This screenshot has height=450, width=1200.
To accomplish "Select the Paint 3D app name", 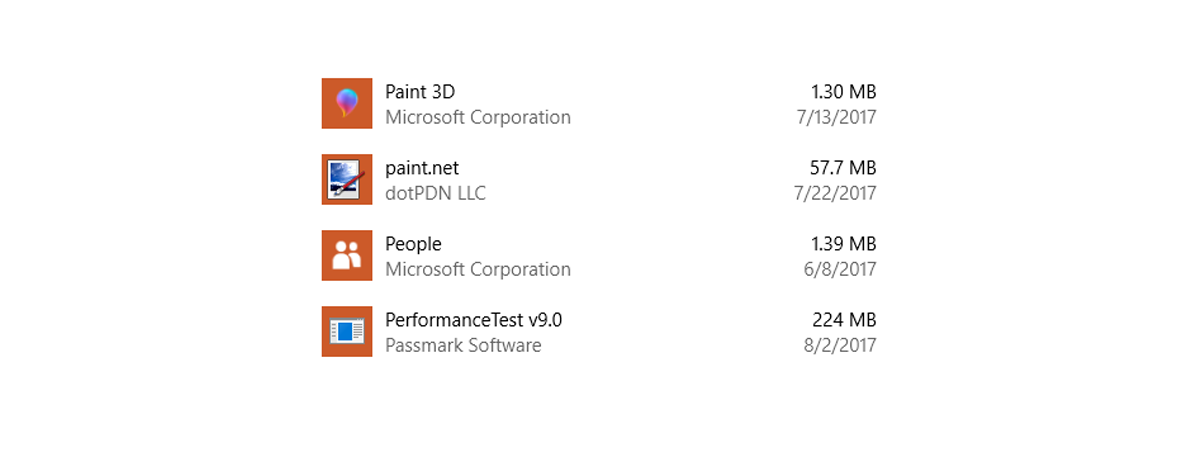I will [x=420, y=92].
